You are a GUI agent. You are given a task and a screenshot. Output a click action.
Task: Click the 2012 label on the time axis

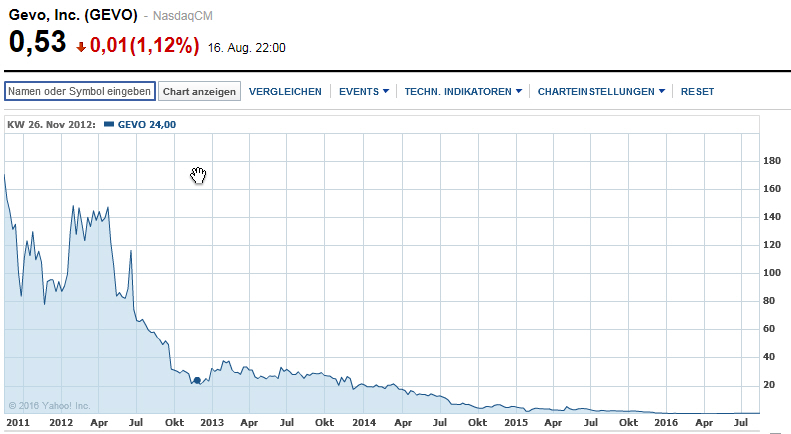click(61, 423)
